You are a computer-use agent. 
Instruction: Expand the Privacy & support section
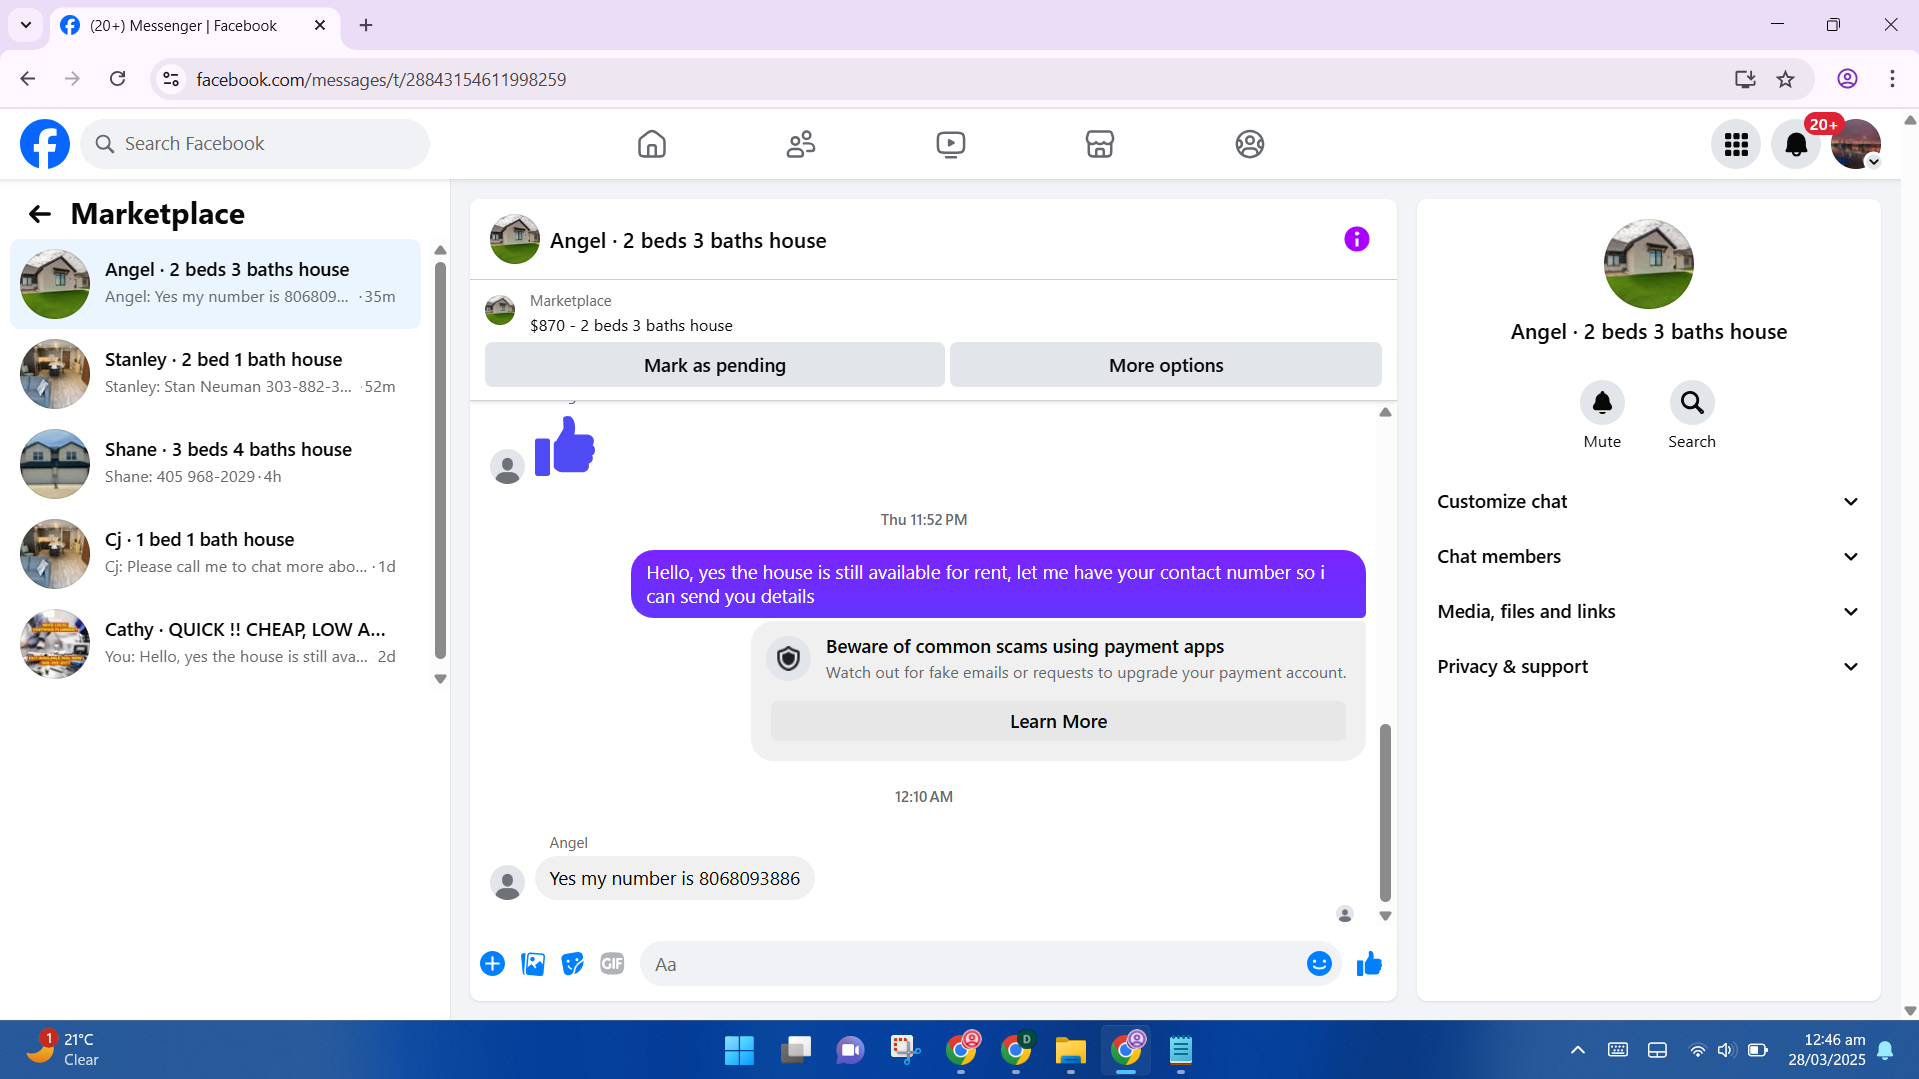coord(1649,667)
